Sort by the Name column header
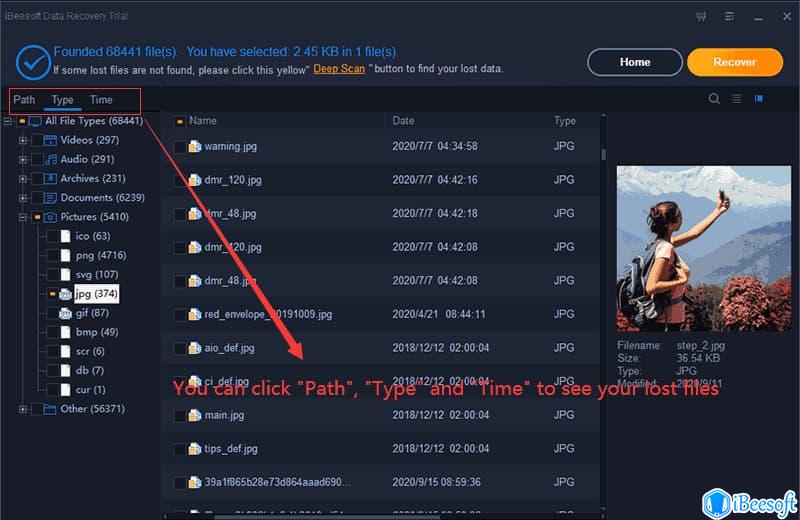This screenshot has height=520, width=800. coord(203,121)
